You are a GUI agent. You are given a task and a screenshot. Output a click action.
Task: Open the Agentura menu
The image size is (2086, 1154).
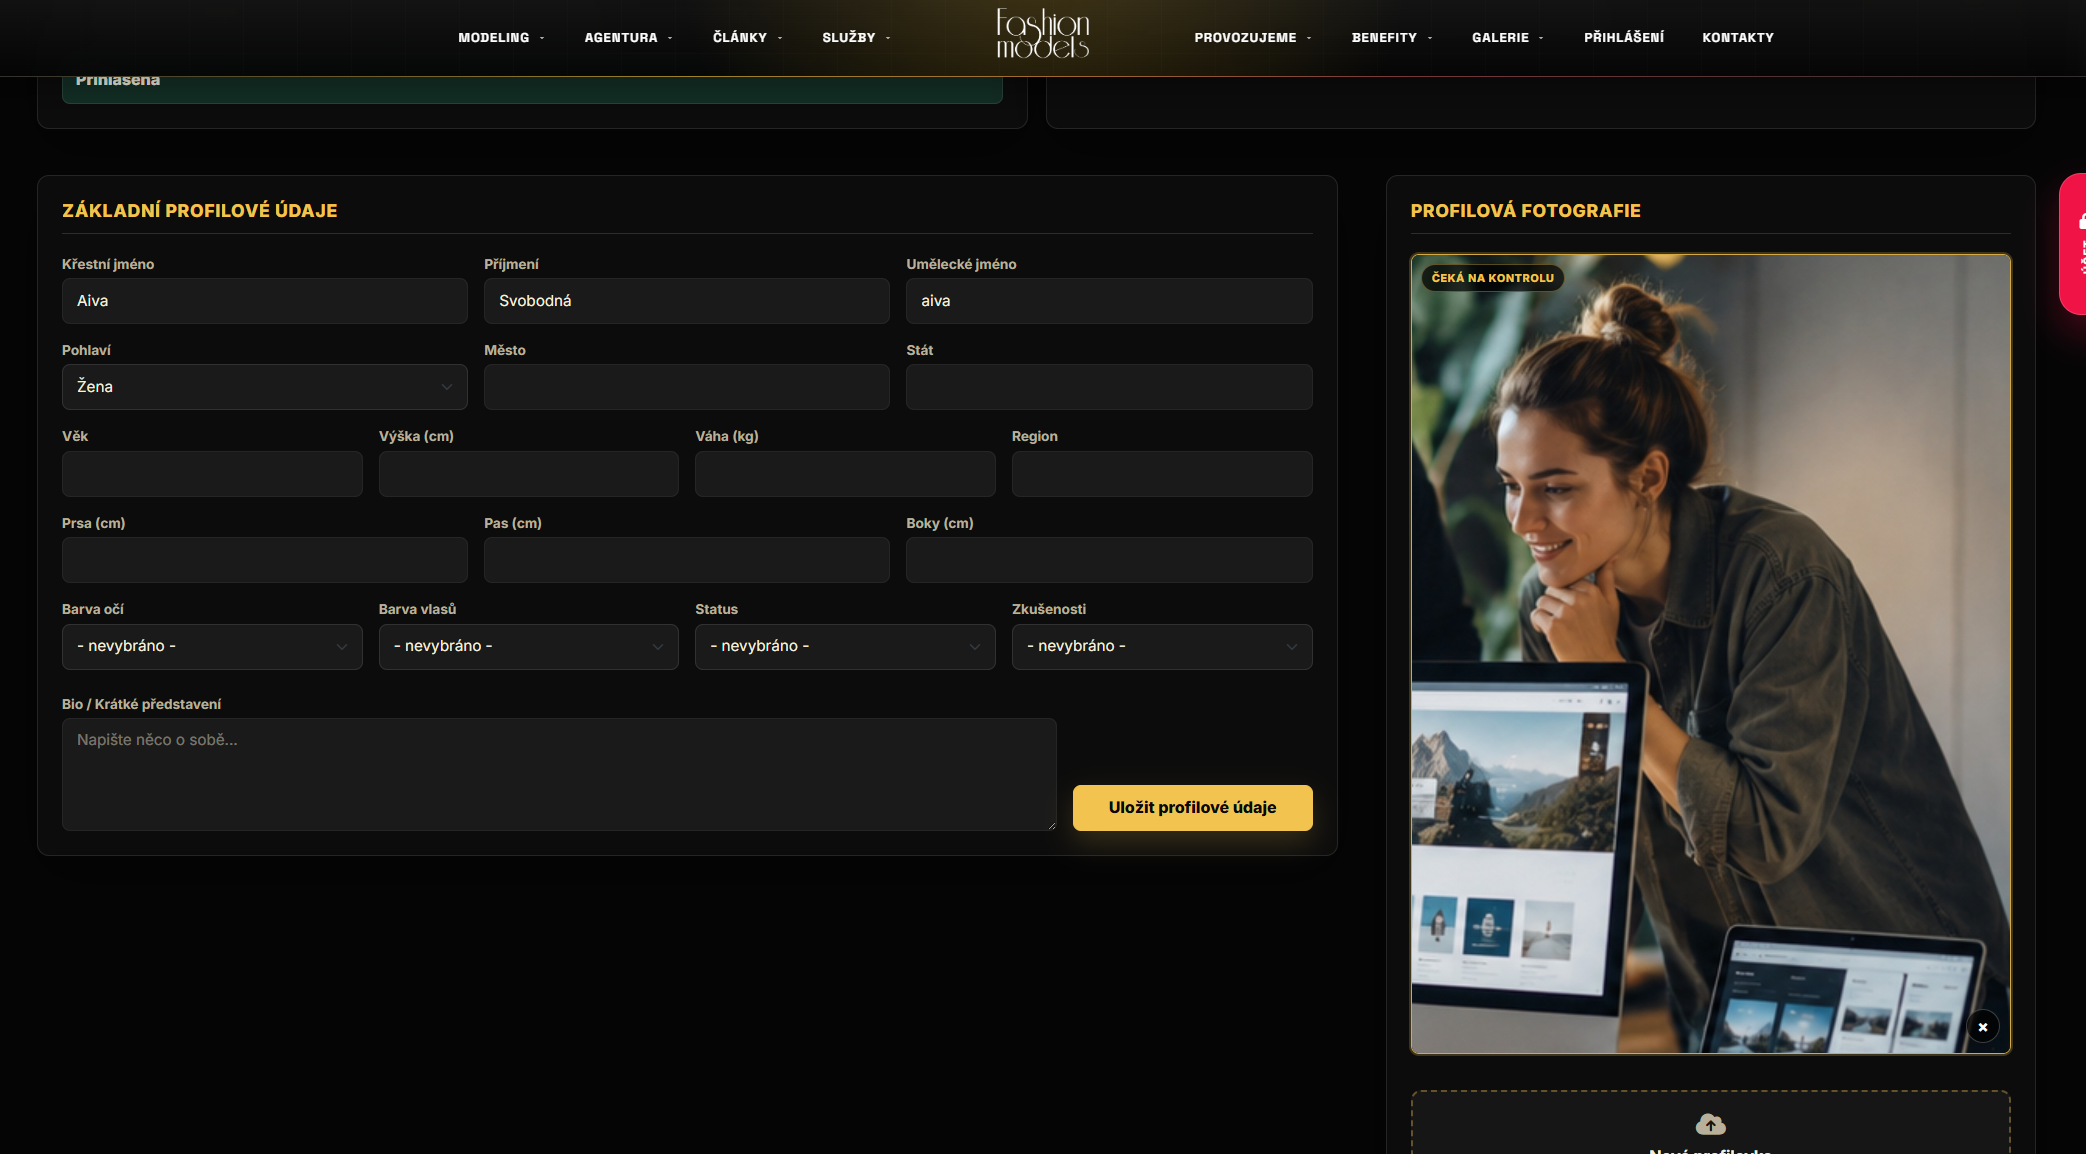click(628, 38)
